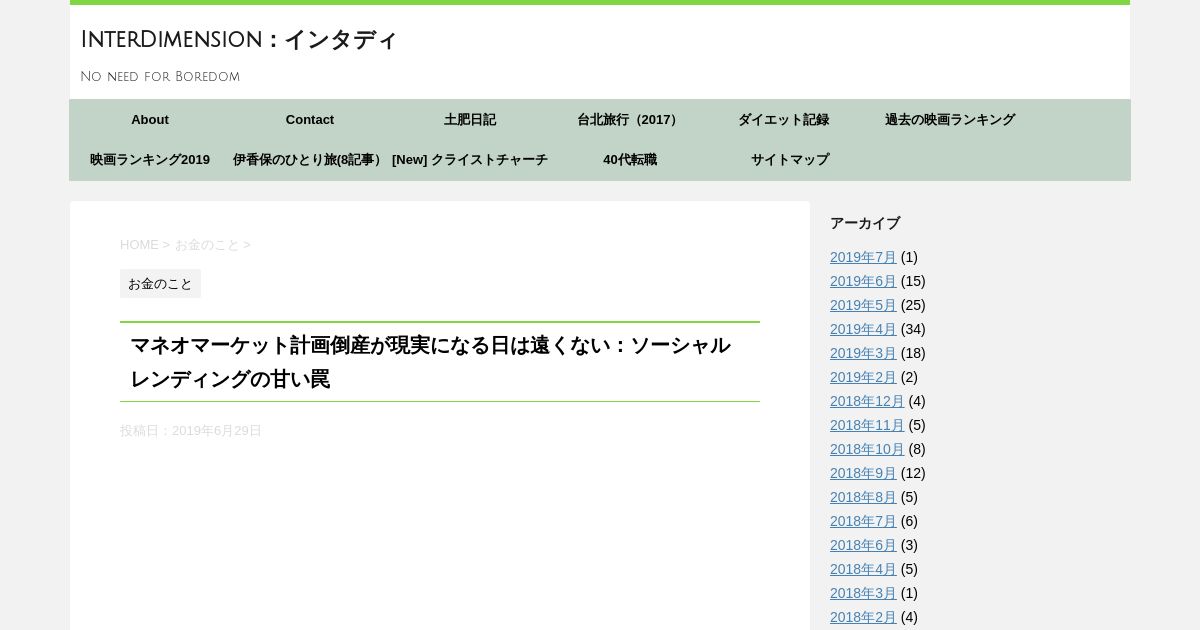Open the 2019年6月 archive
The height and width of the screenshot is (630, 1200).
[863, 281]
